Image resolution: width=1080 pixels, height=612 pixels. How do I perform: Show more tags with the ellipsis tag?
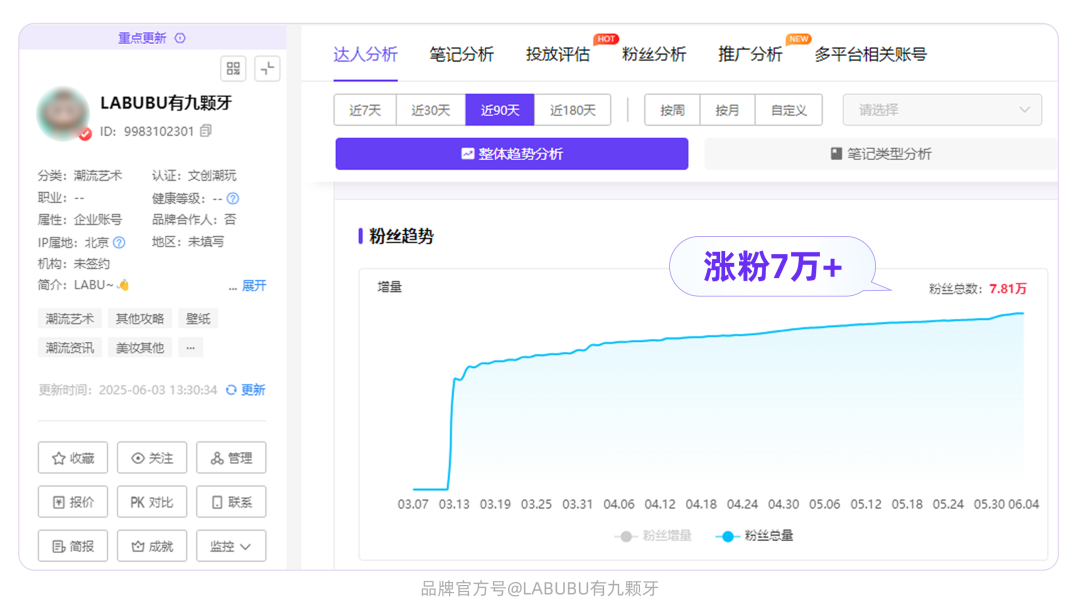191,348
